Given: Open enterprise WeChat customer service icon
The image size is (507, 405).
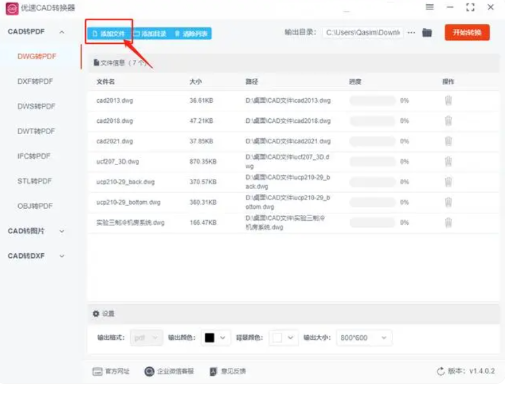Looking at the screenshot, I should tap(149, 371).
